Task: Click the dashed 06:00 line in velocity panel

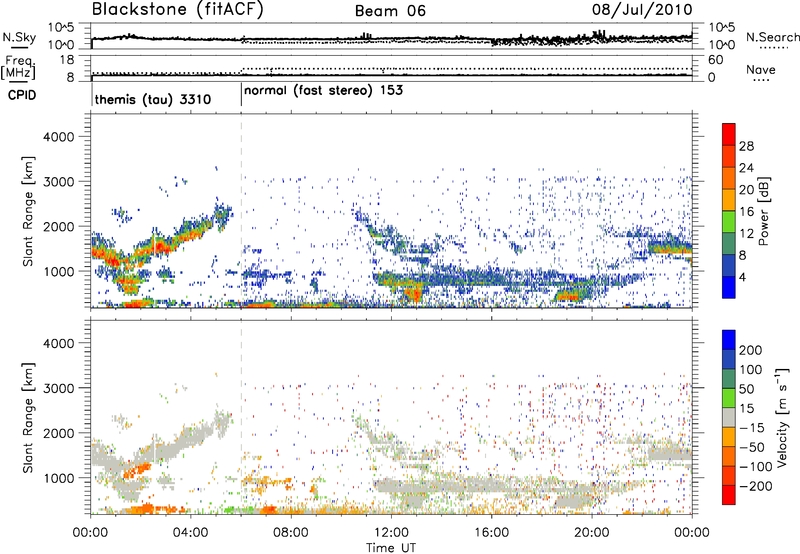Action: point(241,416)
